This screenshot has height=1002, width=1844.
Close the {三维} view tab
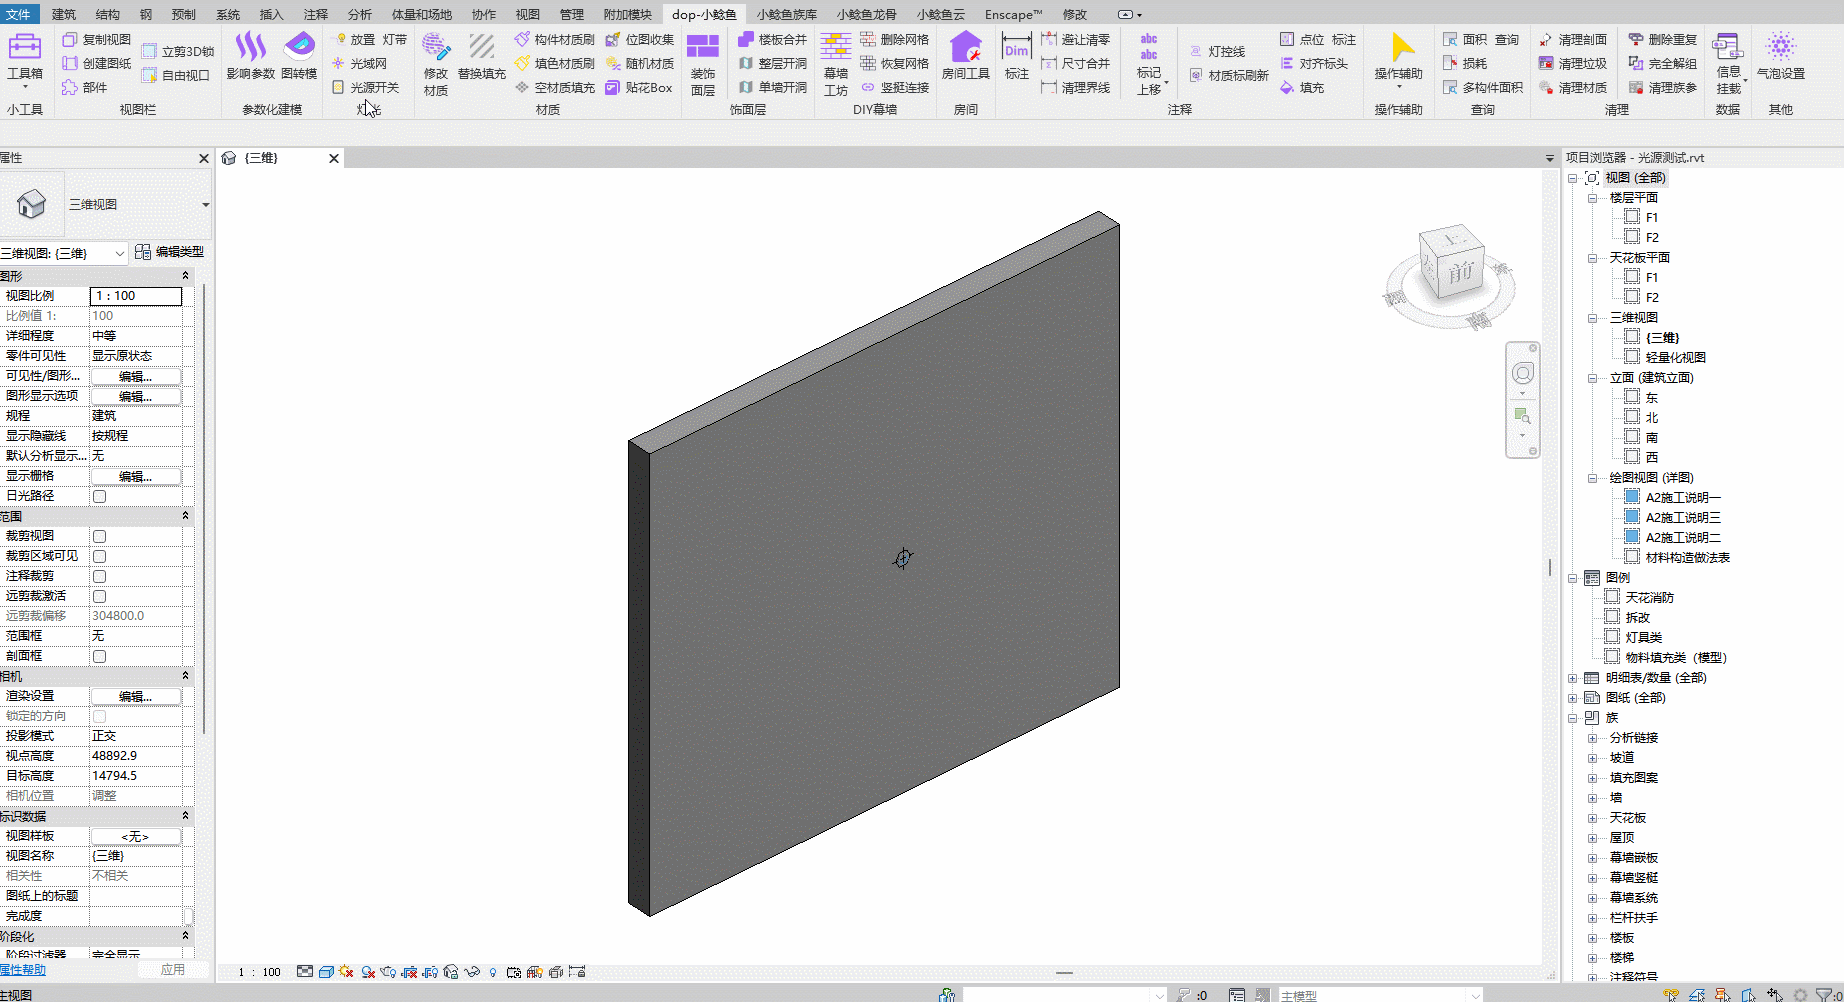[x=334, y=158]
